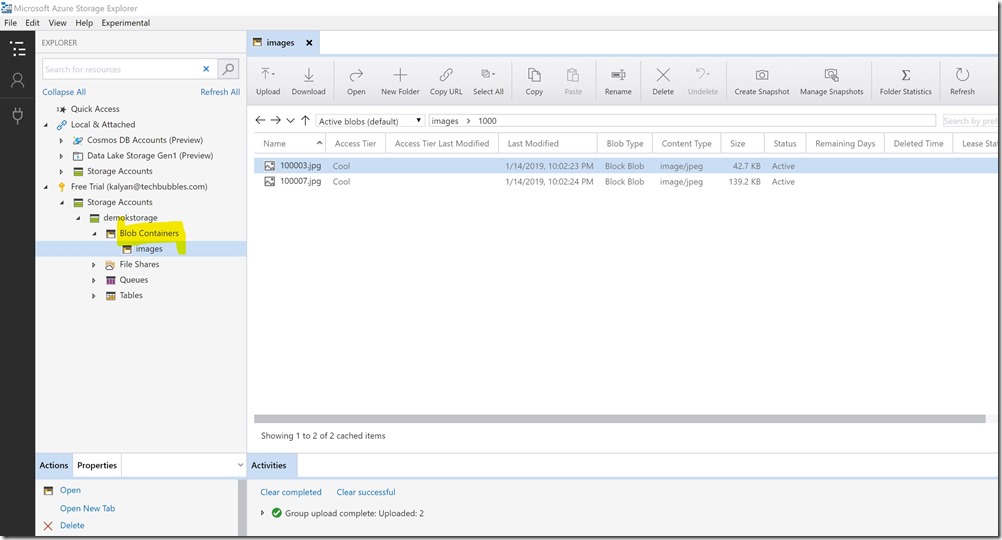Open the View menu
Viewport: 1002px width, 540px height.
[58, 22]
